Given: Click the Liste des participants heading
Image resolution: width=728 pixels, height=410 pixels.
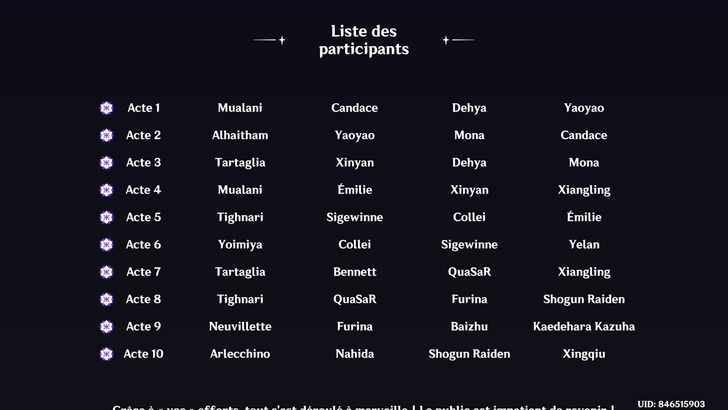Looking at the screenshot, I should click(x=364, y=40).
